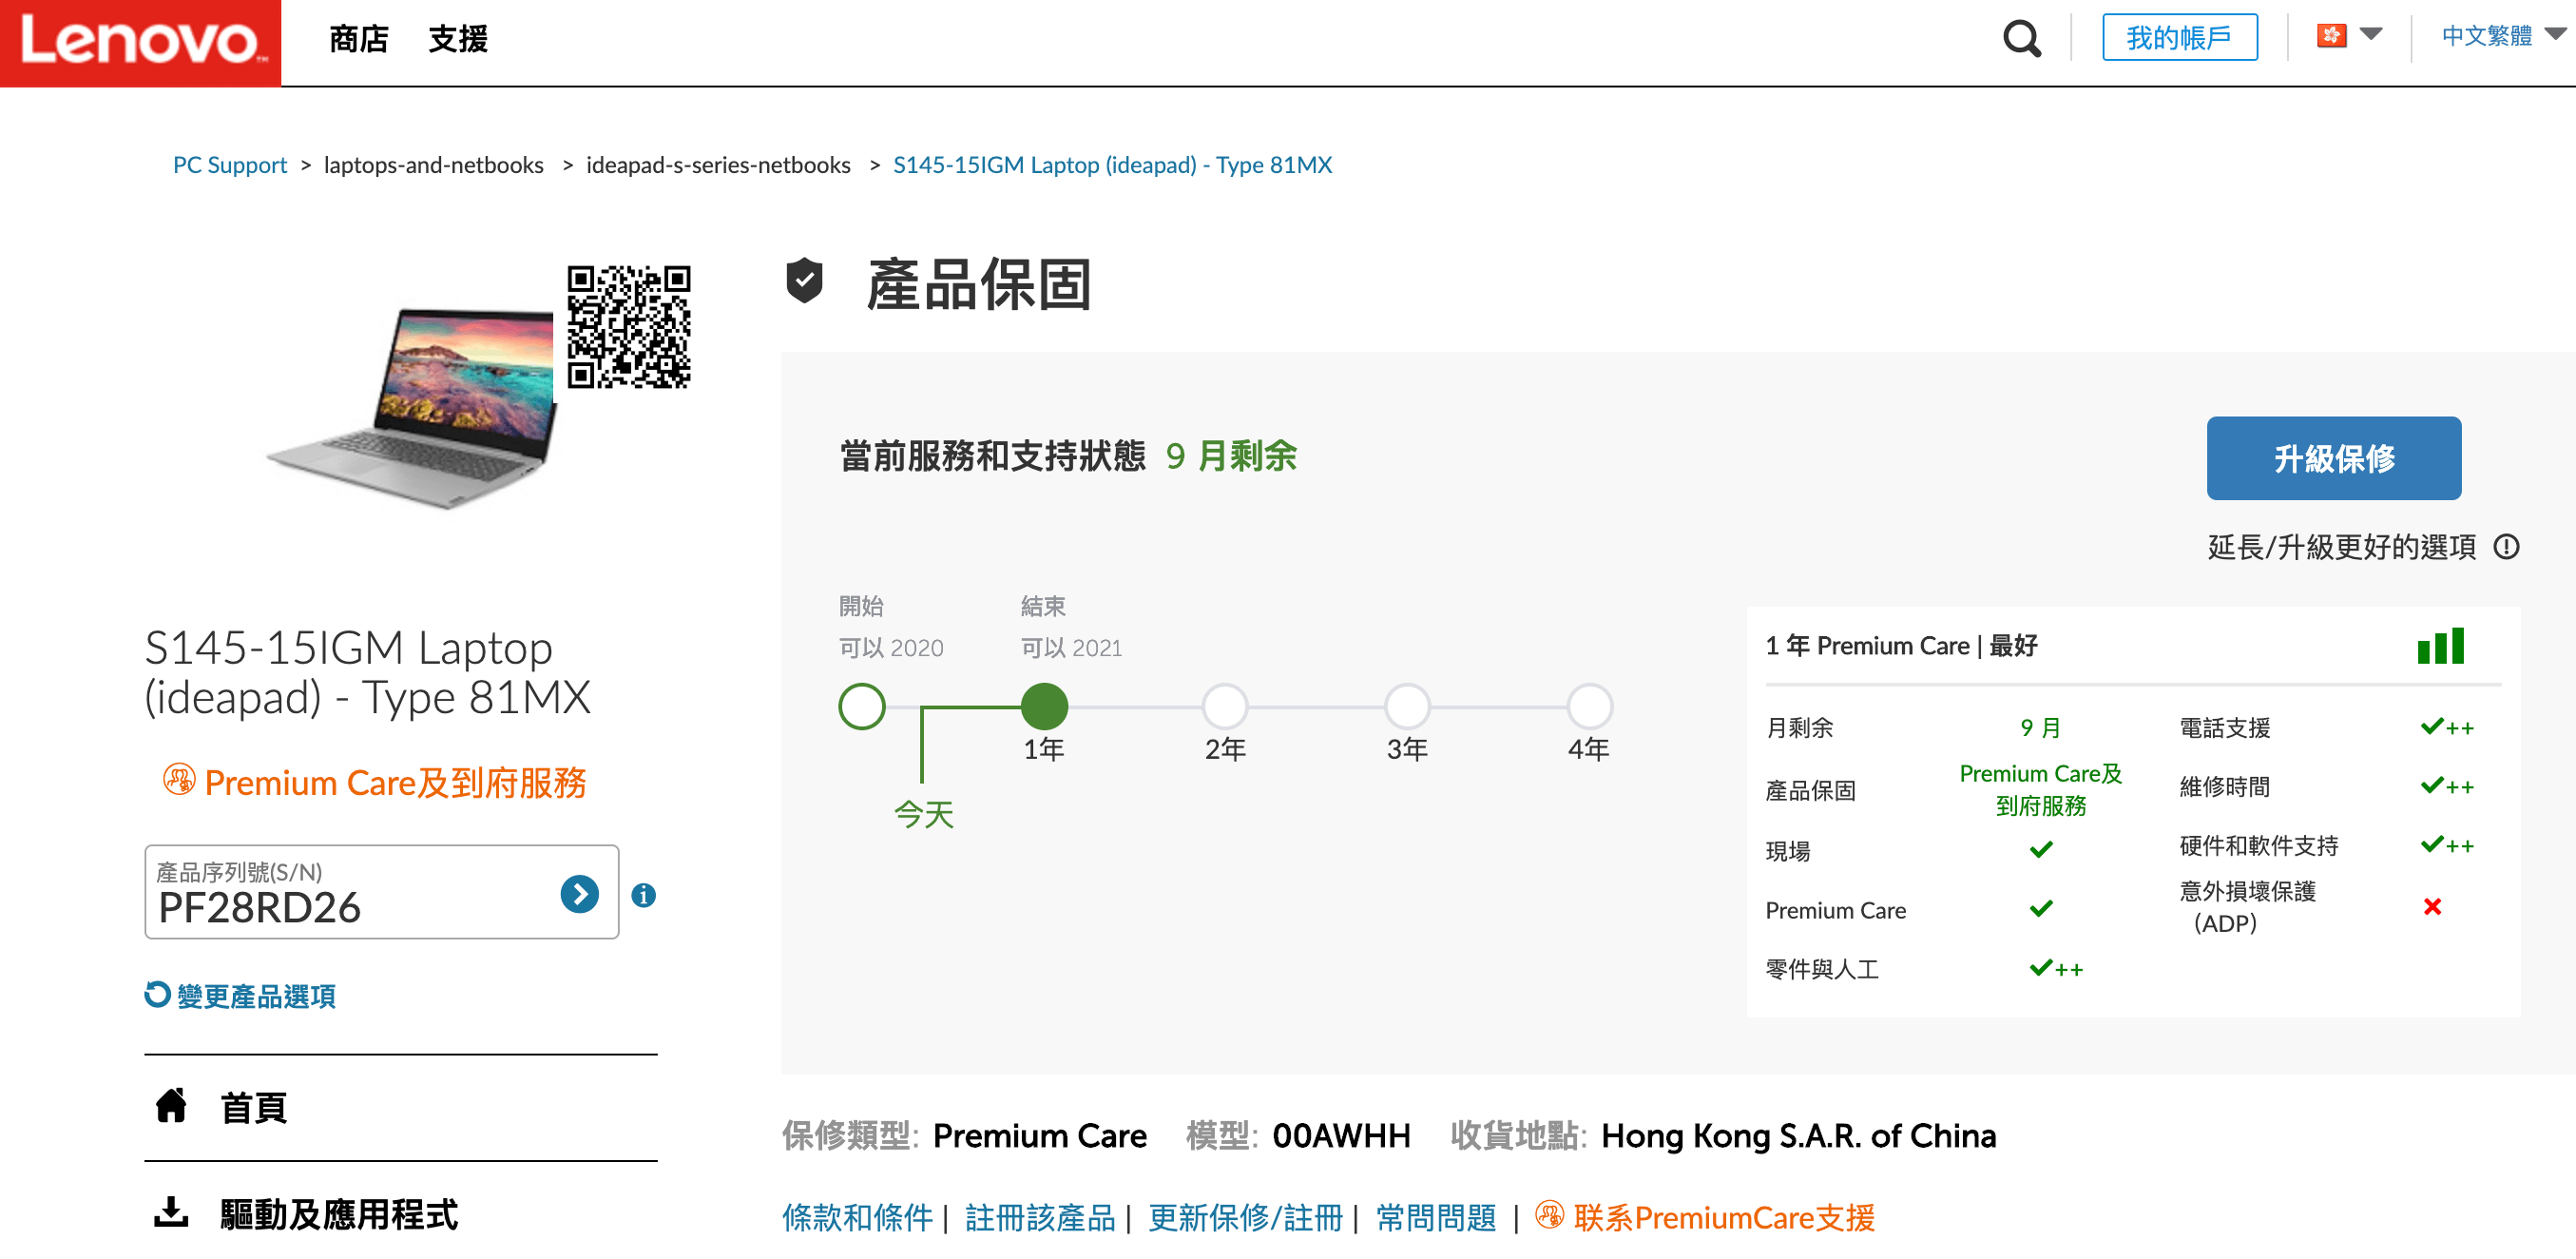Image resolution: width=2576 pixels, height=1259 pixels.
Task: Click the serial number info icon
Action: tap(643, 895)
